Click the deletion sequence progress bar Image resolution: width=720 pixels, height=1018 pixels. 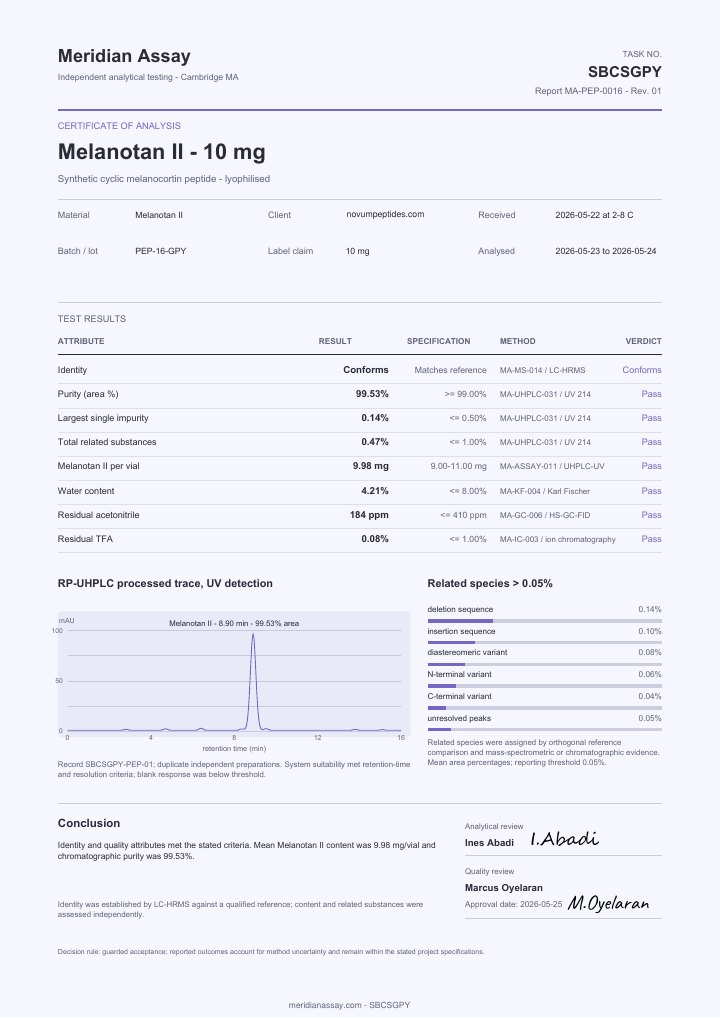[x=544, y=621]
